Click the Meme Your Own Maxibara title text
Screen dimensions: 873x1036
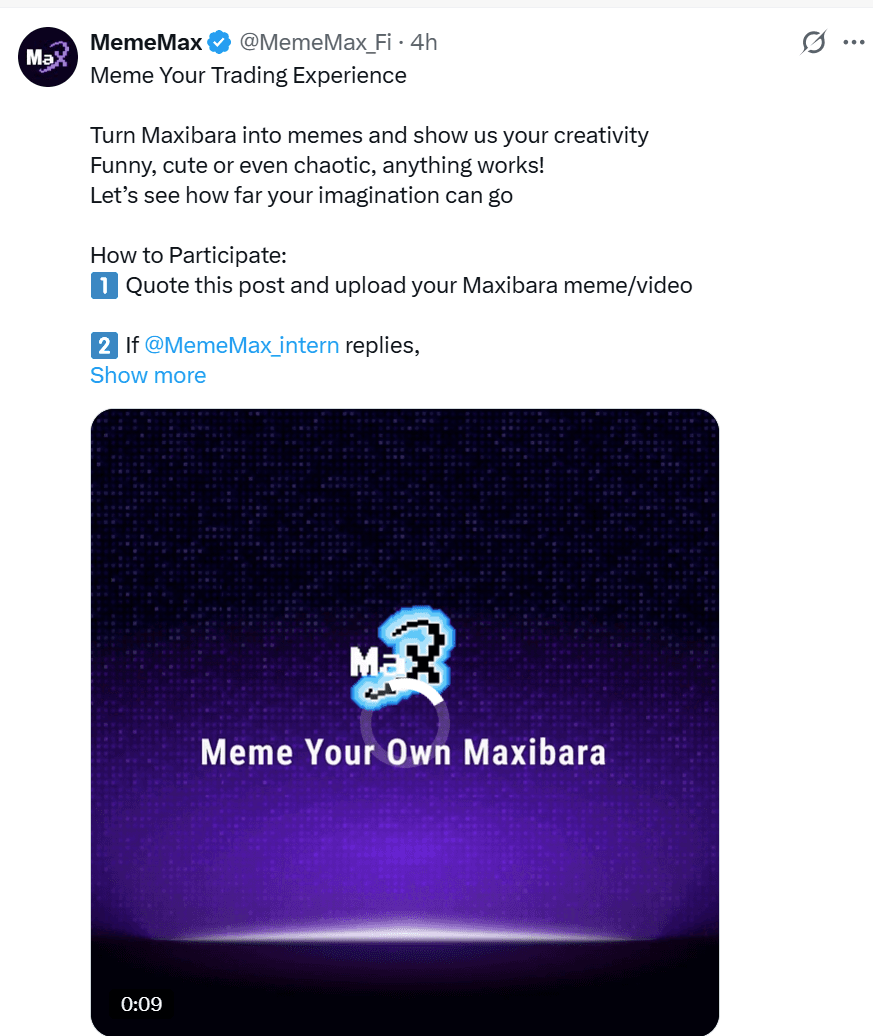click(x=404, y=752)
